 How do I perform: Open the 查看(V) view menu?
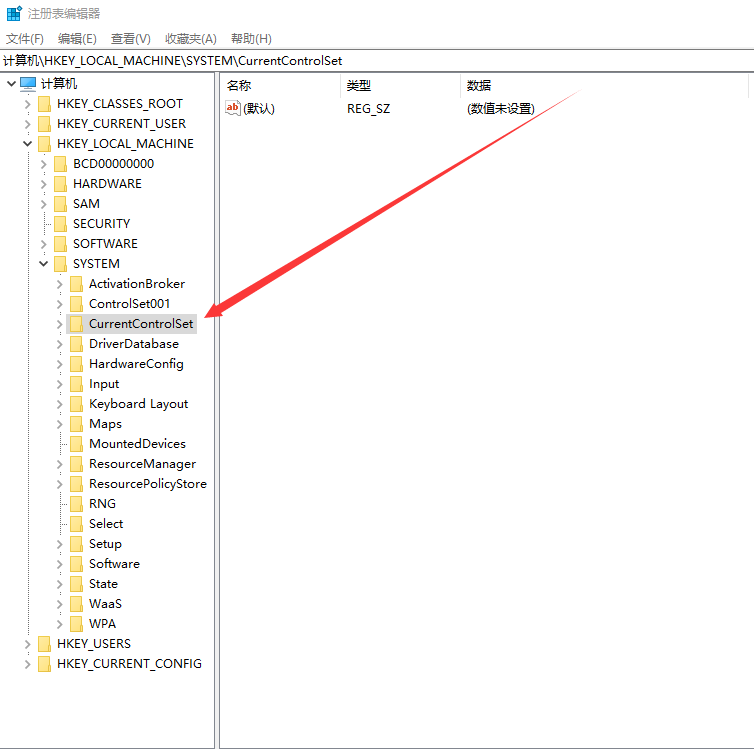131,38
